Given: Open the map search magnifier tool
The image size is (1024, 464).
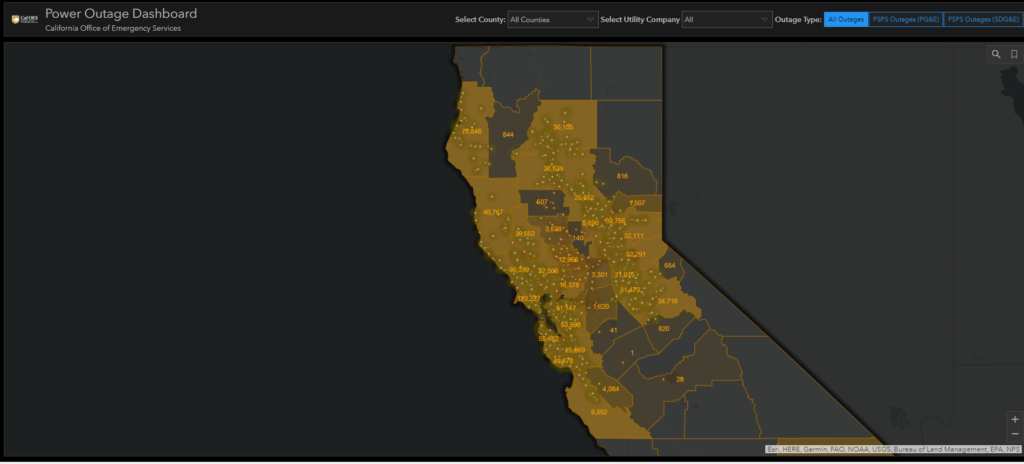Looking at the screenshot, I should (996, 55).
